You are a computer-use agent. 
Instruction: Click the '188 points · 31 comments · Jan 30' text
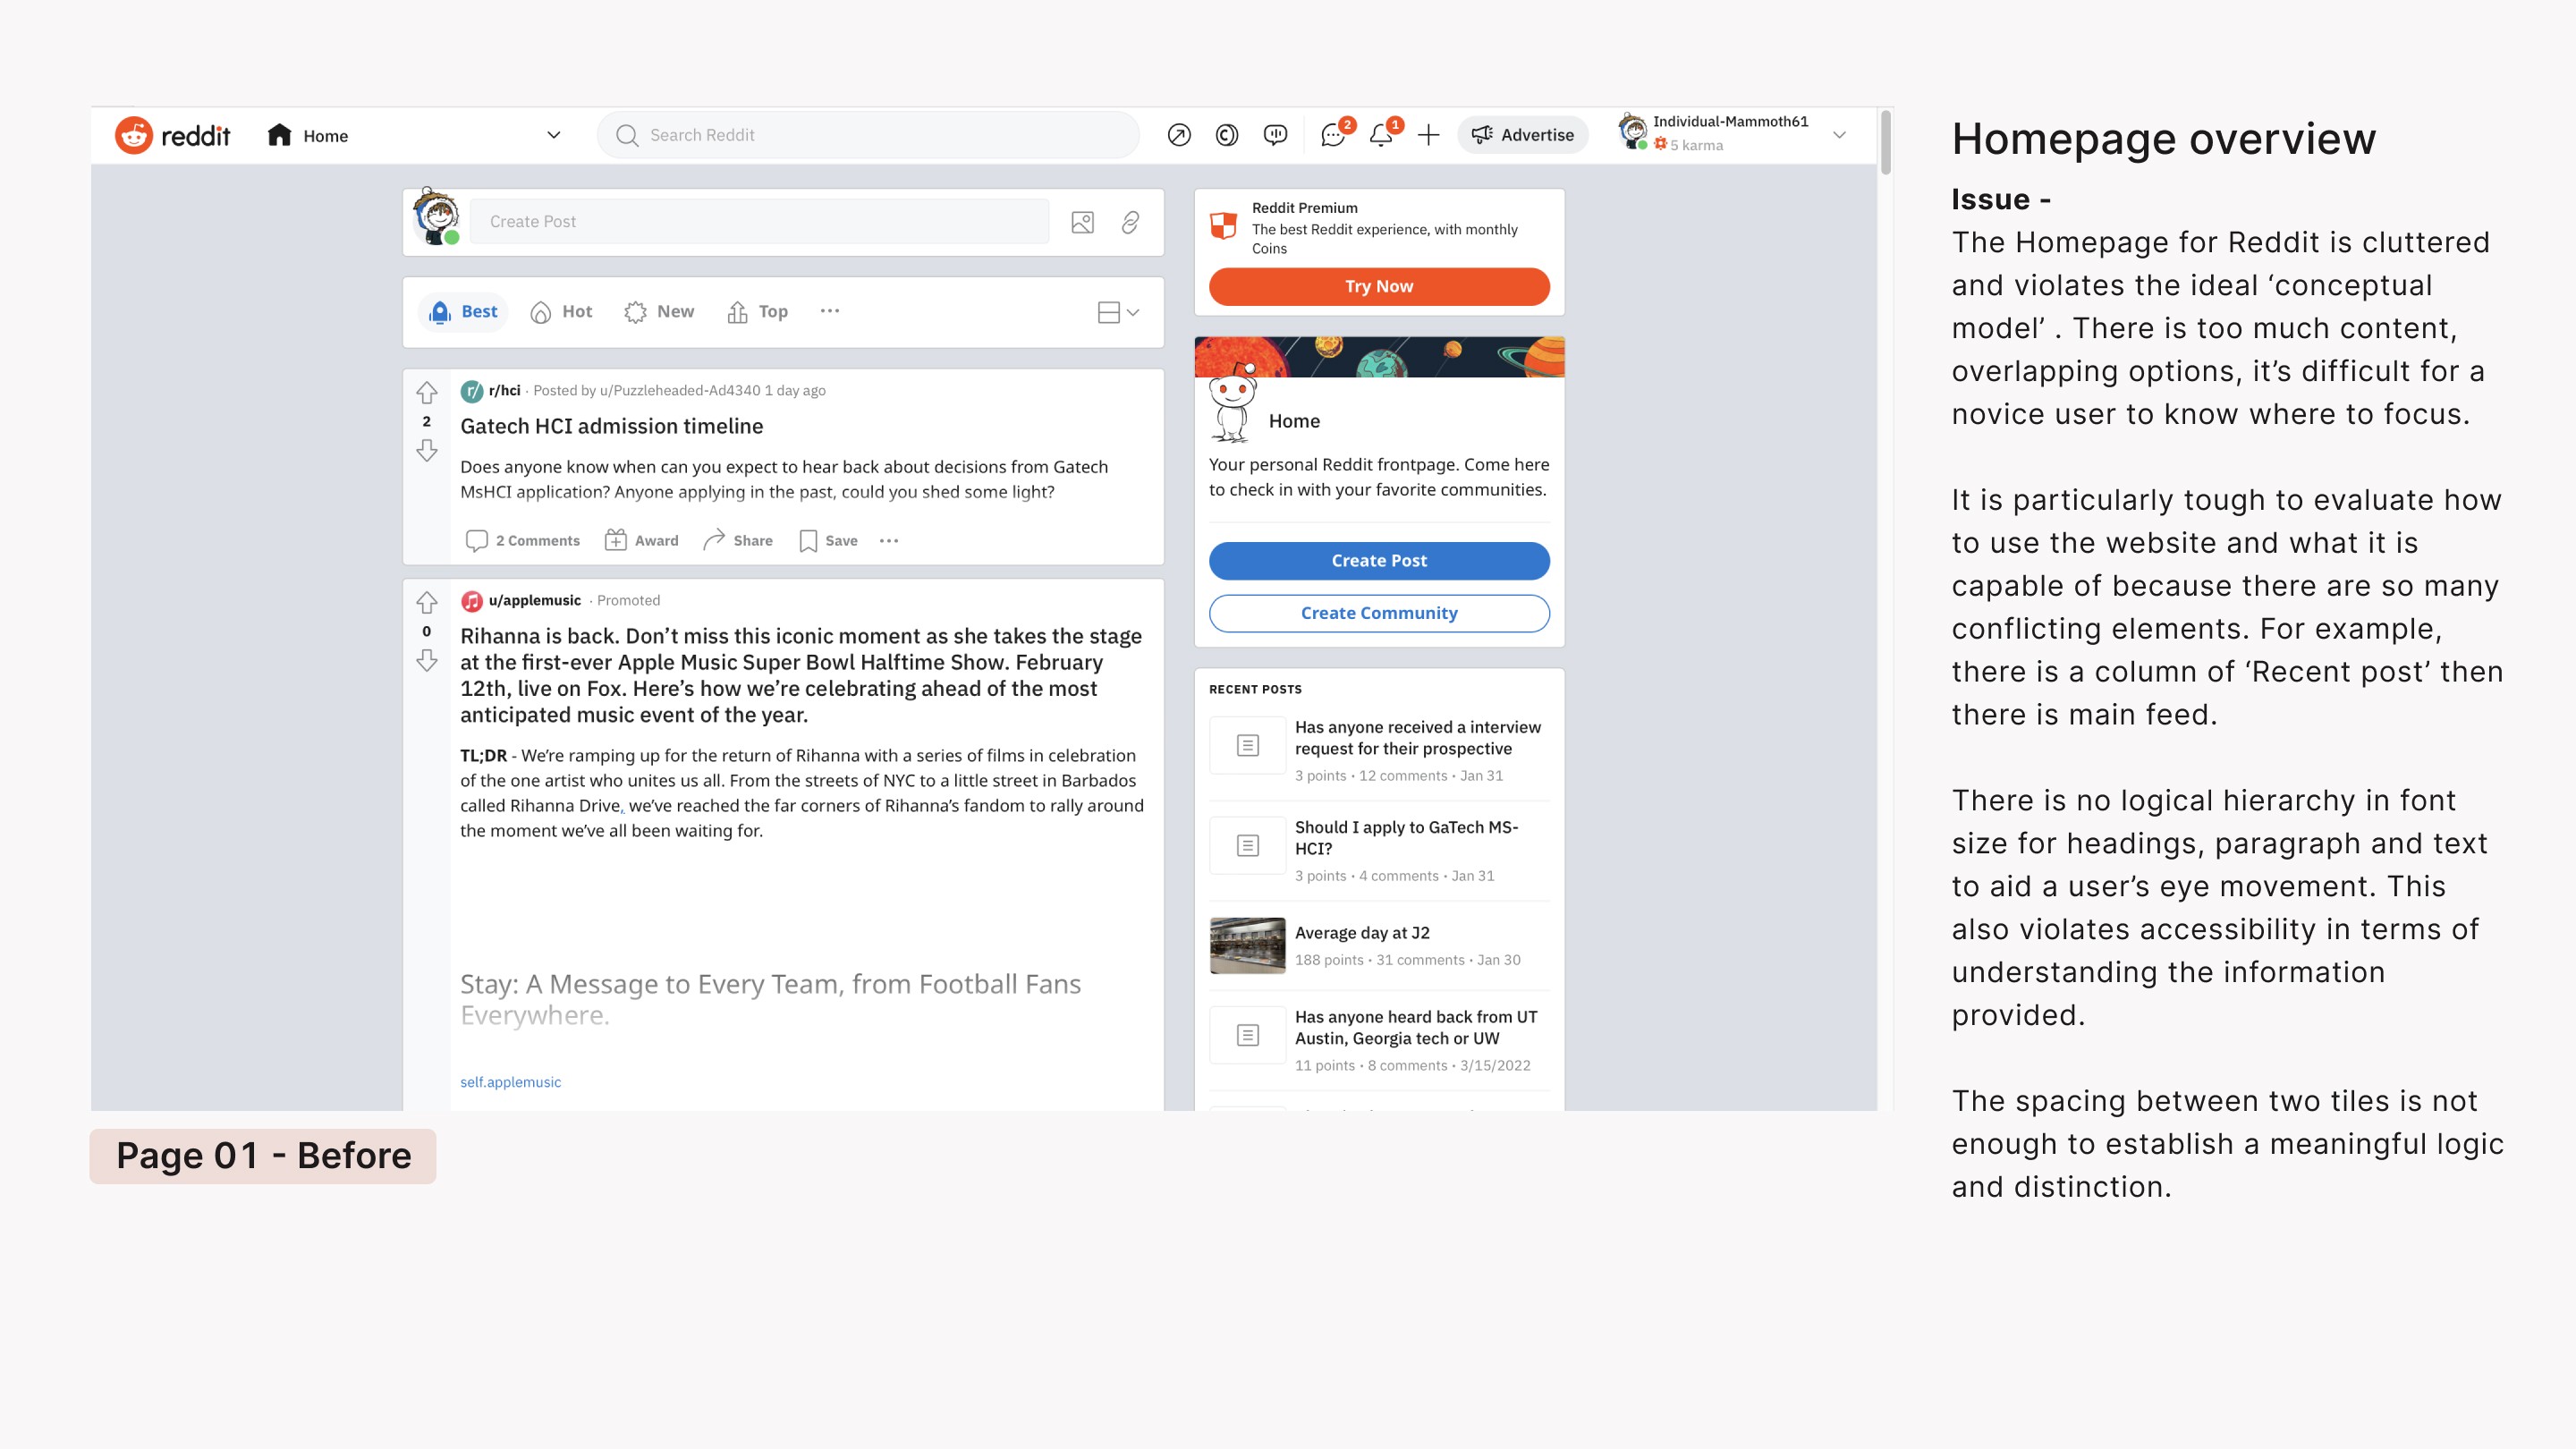coord(1407,960)
